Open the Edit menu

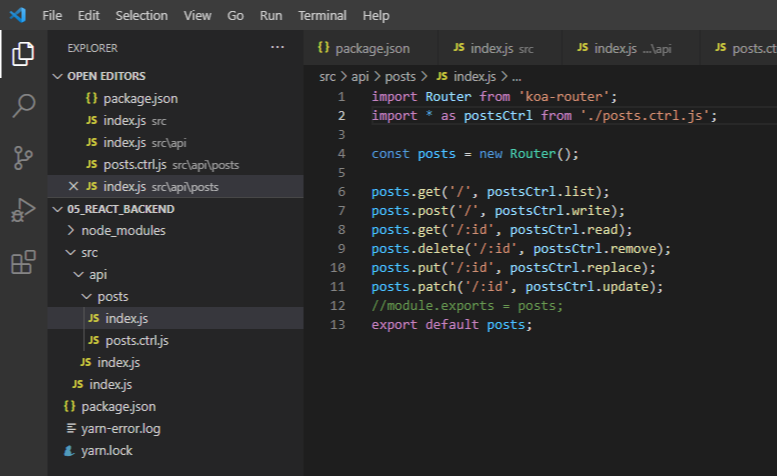[89, 15]
